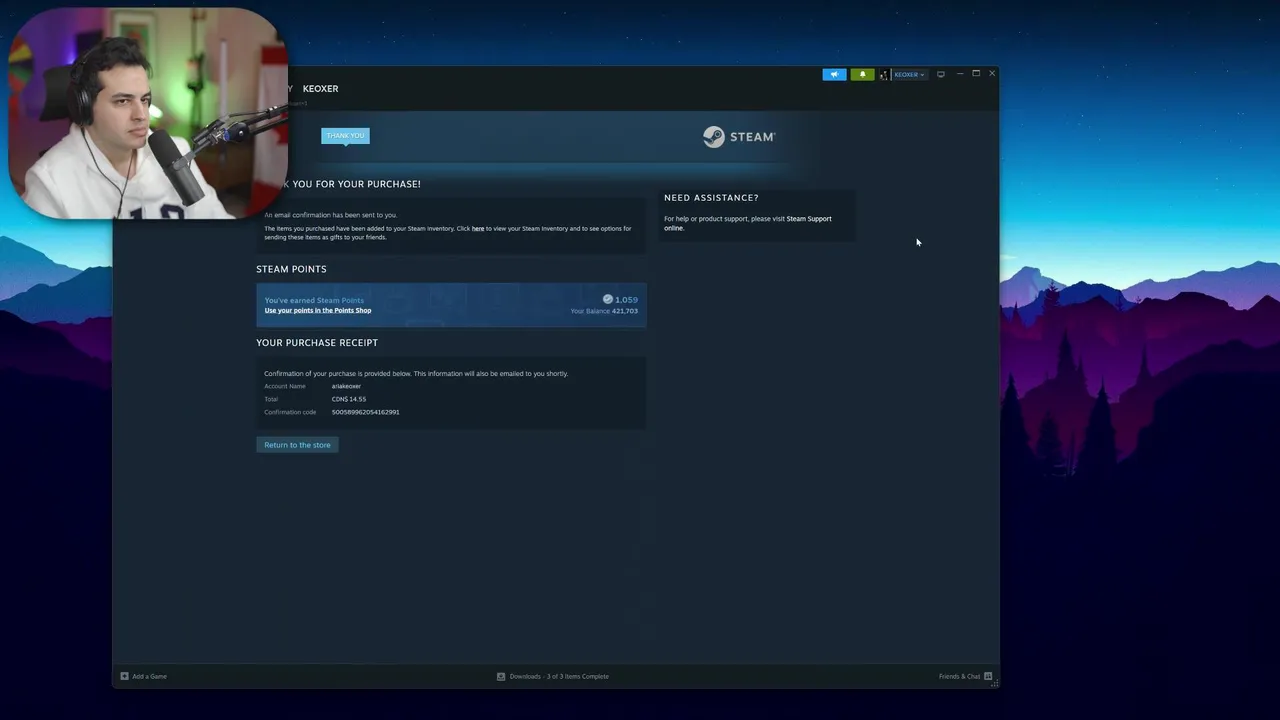Click the total 'CDN$ 14.55'
The width and height of the screenshot is (1280, 720).
pyautogui.click(x=349, y=399)
